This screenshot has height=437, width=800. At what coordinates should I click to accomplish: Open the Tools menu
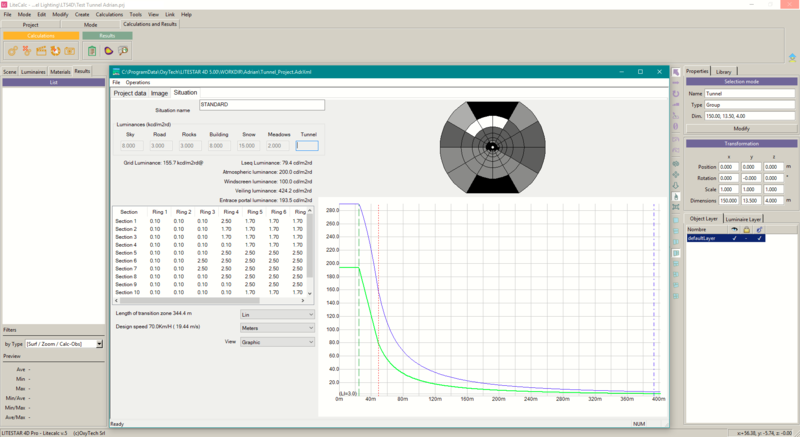[x=135, y=14]
